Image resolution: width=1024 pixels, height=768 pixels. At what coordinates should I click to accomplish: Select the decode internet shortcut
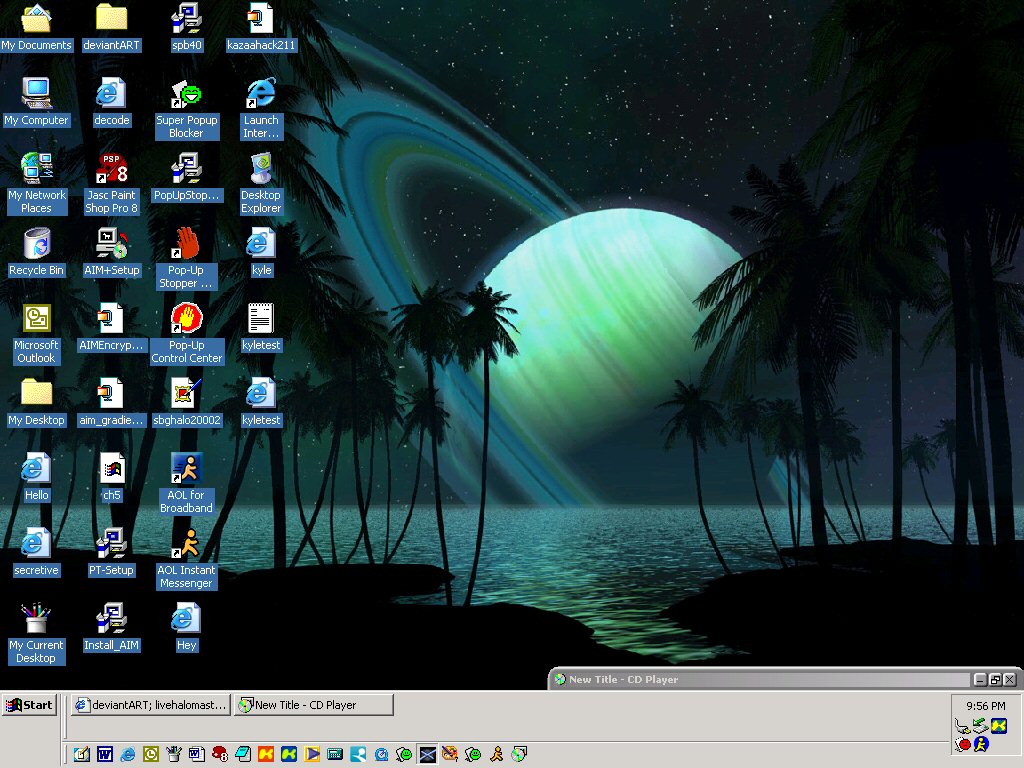click(112, 103)
